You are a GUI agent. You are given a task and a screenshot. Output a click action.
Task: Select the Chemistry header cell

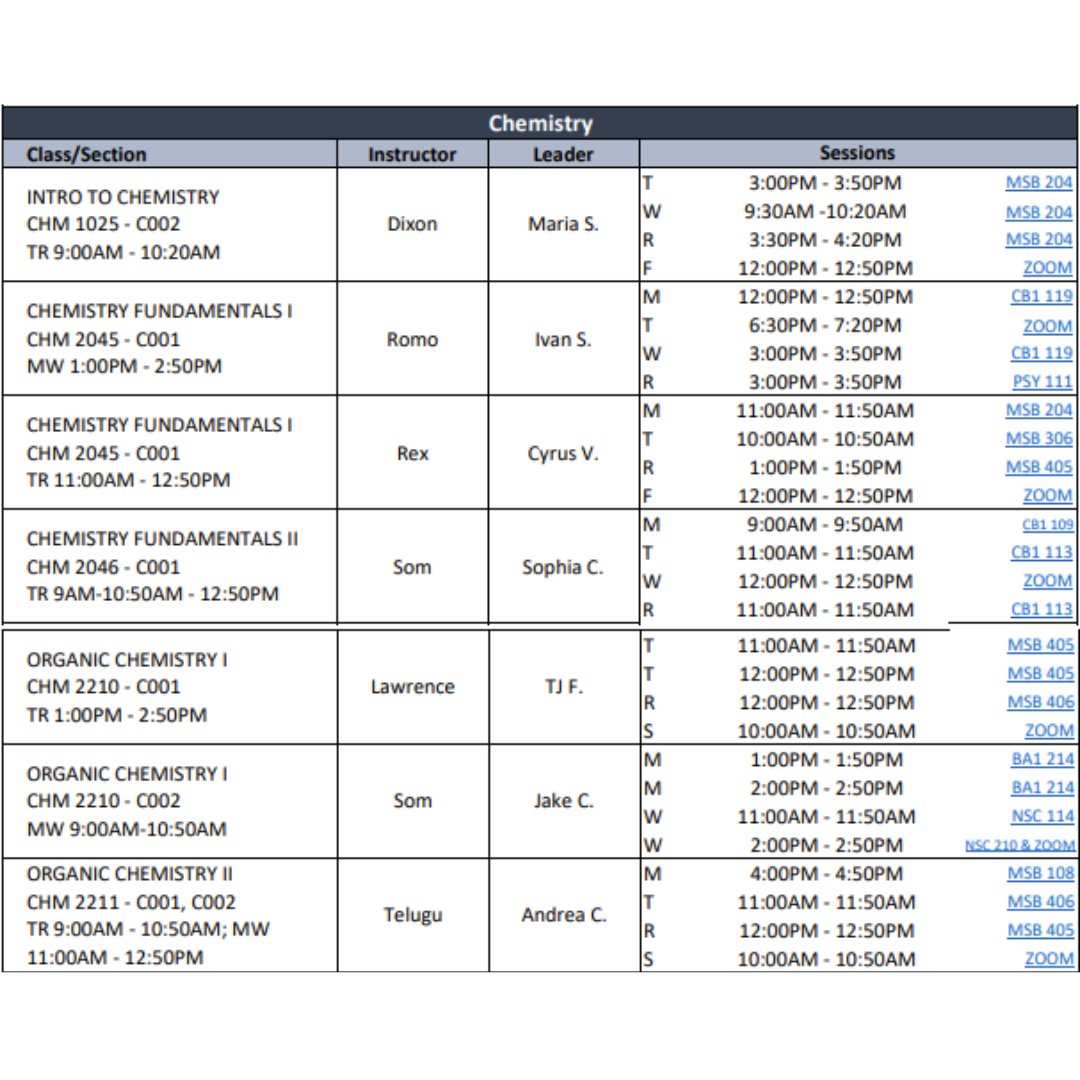(x=540, y=123)
